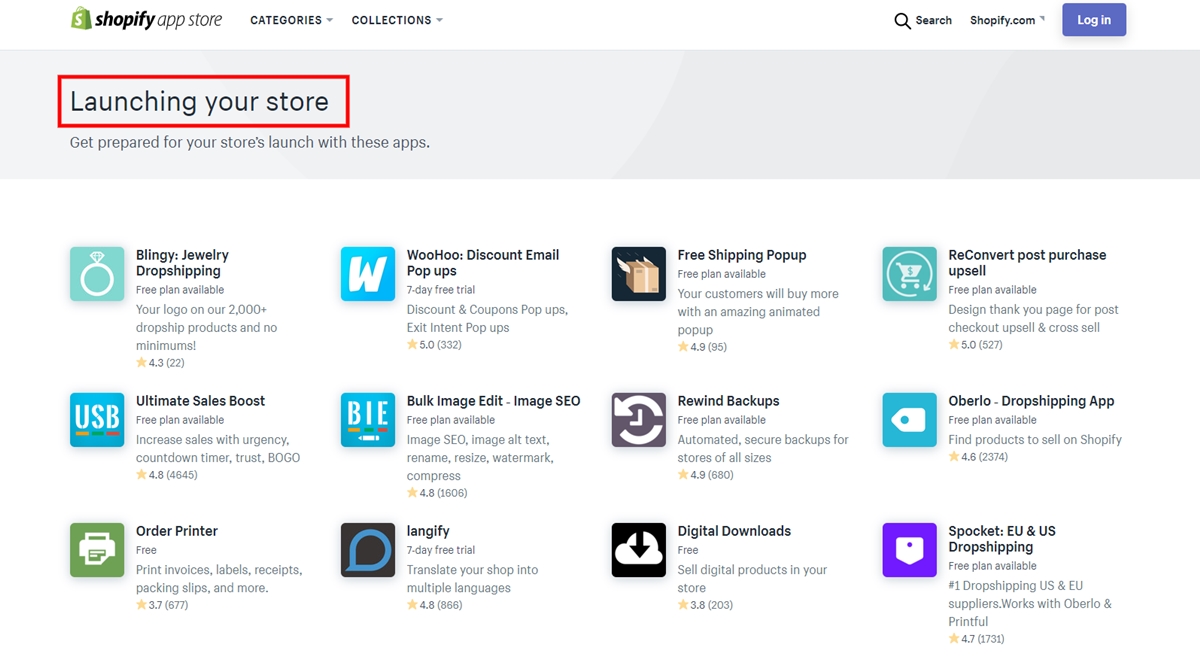This screenshot has width=1200, height=656.
Task: Open Blingy: Jewelry Dropshipping title link
Action: (182, 263)
